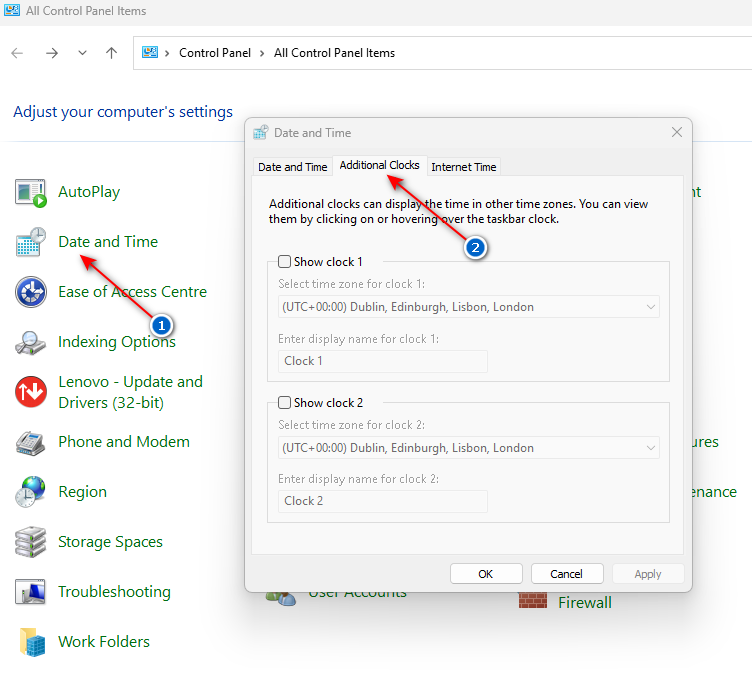Select the Additional Clocks tab
Viewport: 752px width, 698px height.
click(379, 166)
